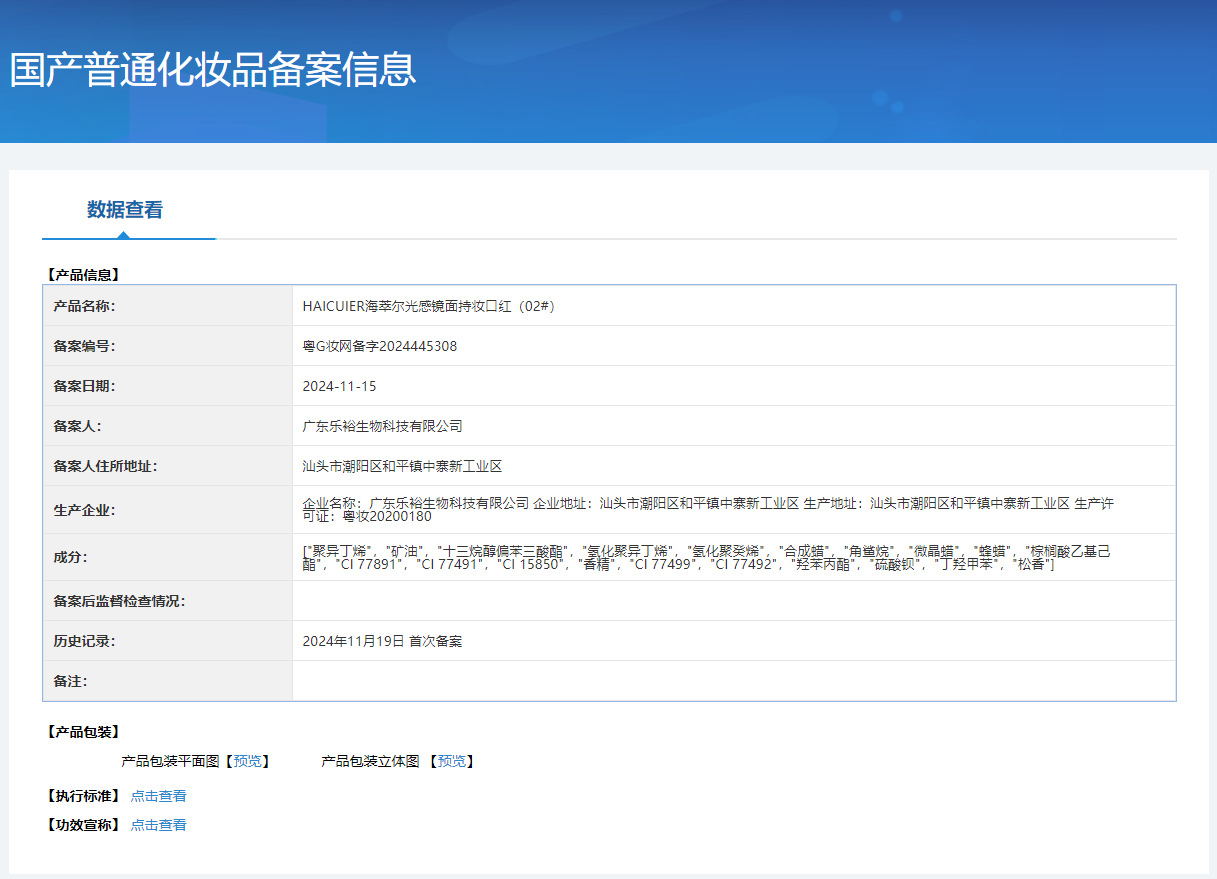Viewport: 1217px width, 879px height.
Task: Click the page title 国产普通化妆品备案信息
Action: tap(213, 70)
